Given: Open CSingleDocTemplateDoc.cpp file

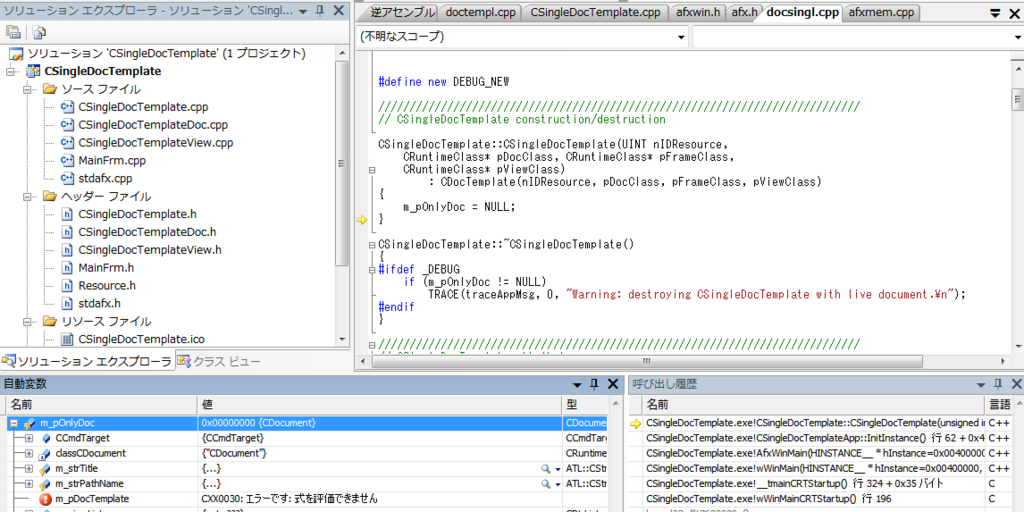Looking at the screenshot, I should pyautogui.click(x=153, y=125).
